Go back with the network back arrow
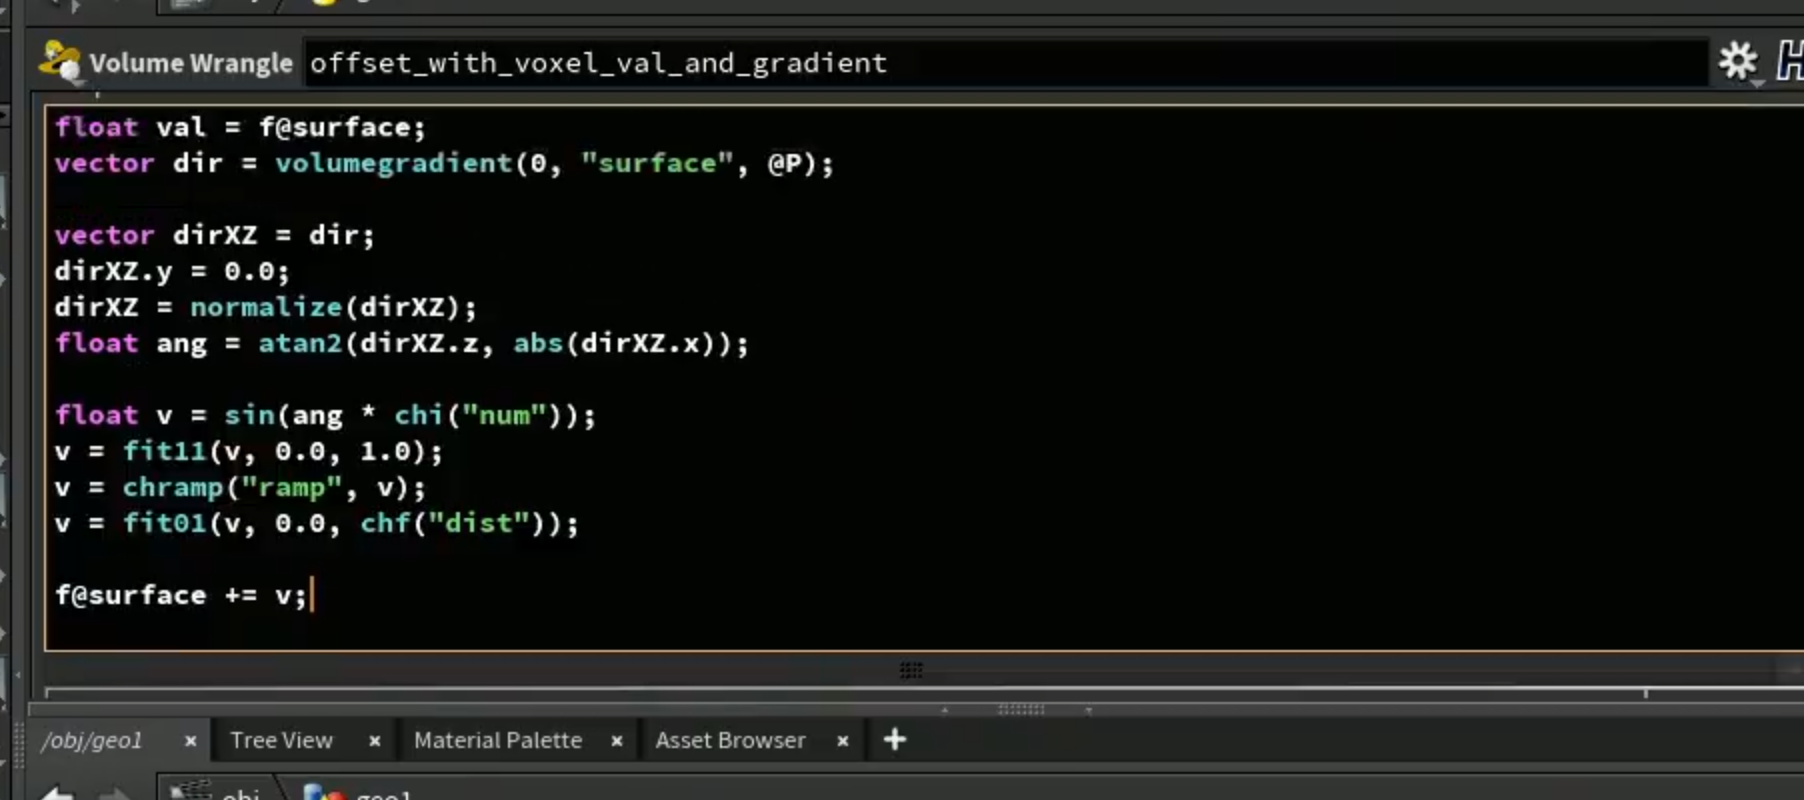The image size is (1804, 800). click(57, 794)
